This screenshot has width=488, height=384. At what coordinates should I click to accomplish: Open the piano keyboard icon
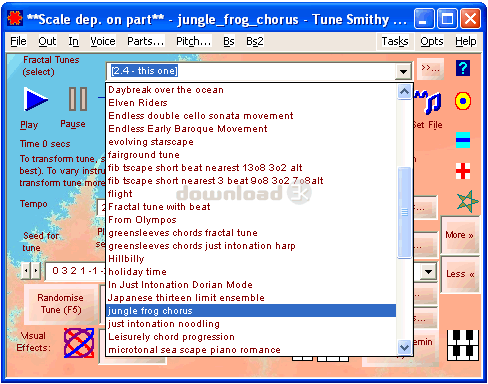point(463,345)
